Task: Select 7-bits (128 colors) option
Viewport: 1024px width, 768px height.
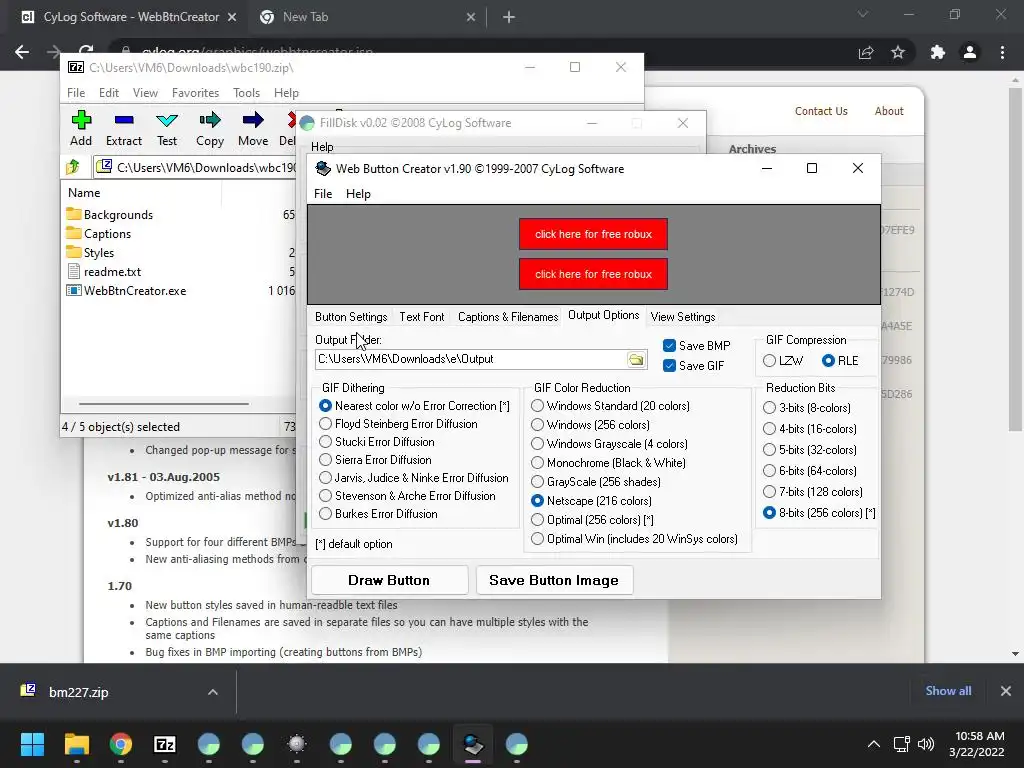Action: pos(769,492)
